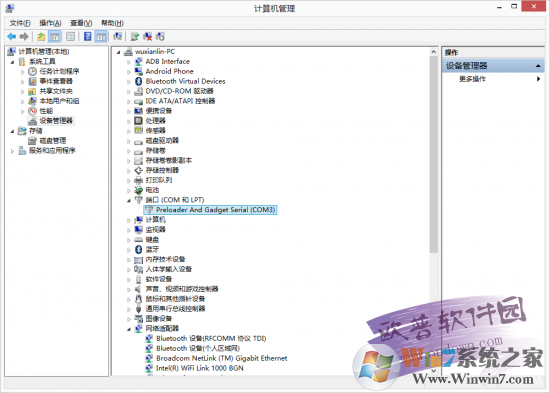
Task: Click the 处理器 category icon
Action: (139, 121)
